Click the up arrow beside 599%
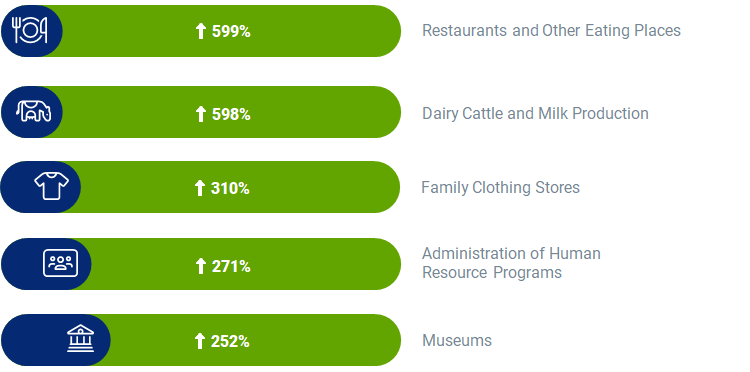 [201, 32]
